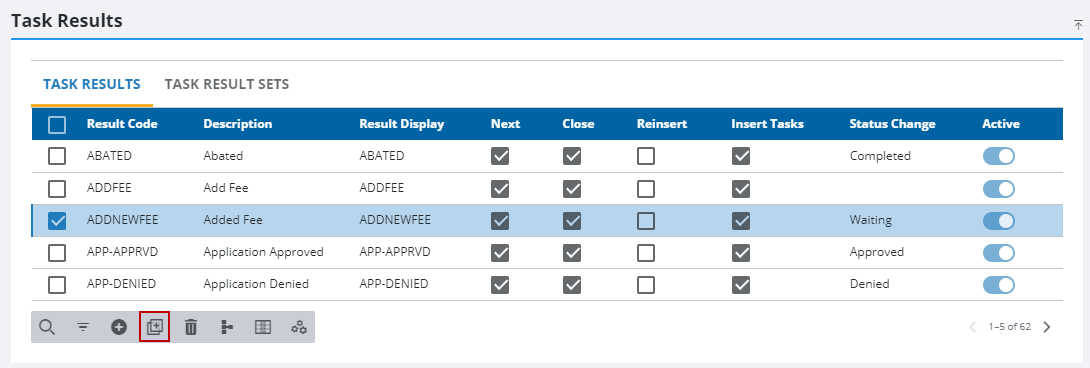The width and height of the screenshot is (1090, 368).
Task: Toggle Active switch for APP-APPRVD
Action: tap(998, 253)
